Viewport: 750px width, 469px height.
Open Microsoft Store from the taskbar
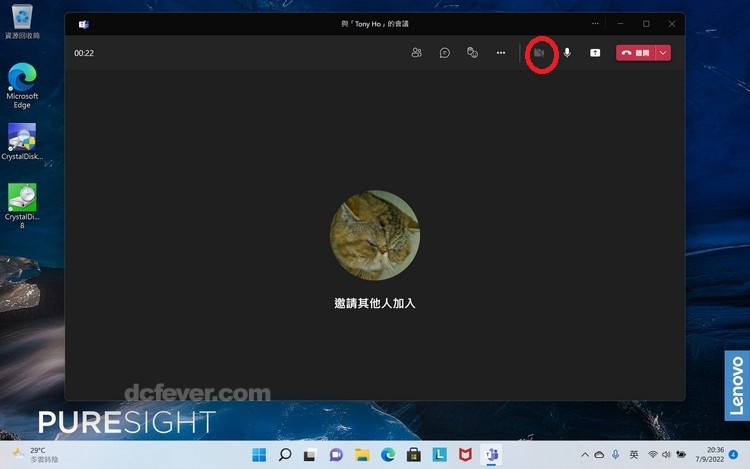click(414, 455)
